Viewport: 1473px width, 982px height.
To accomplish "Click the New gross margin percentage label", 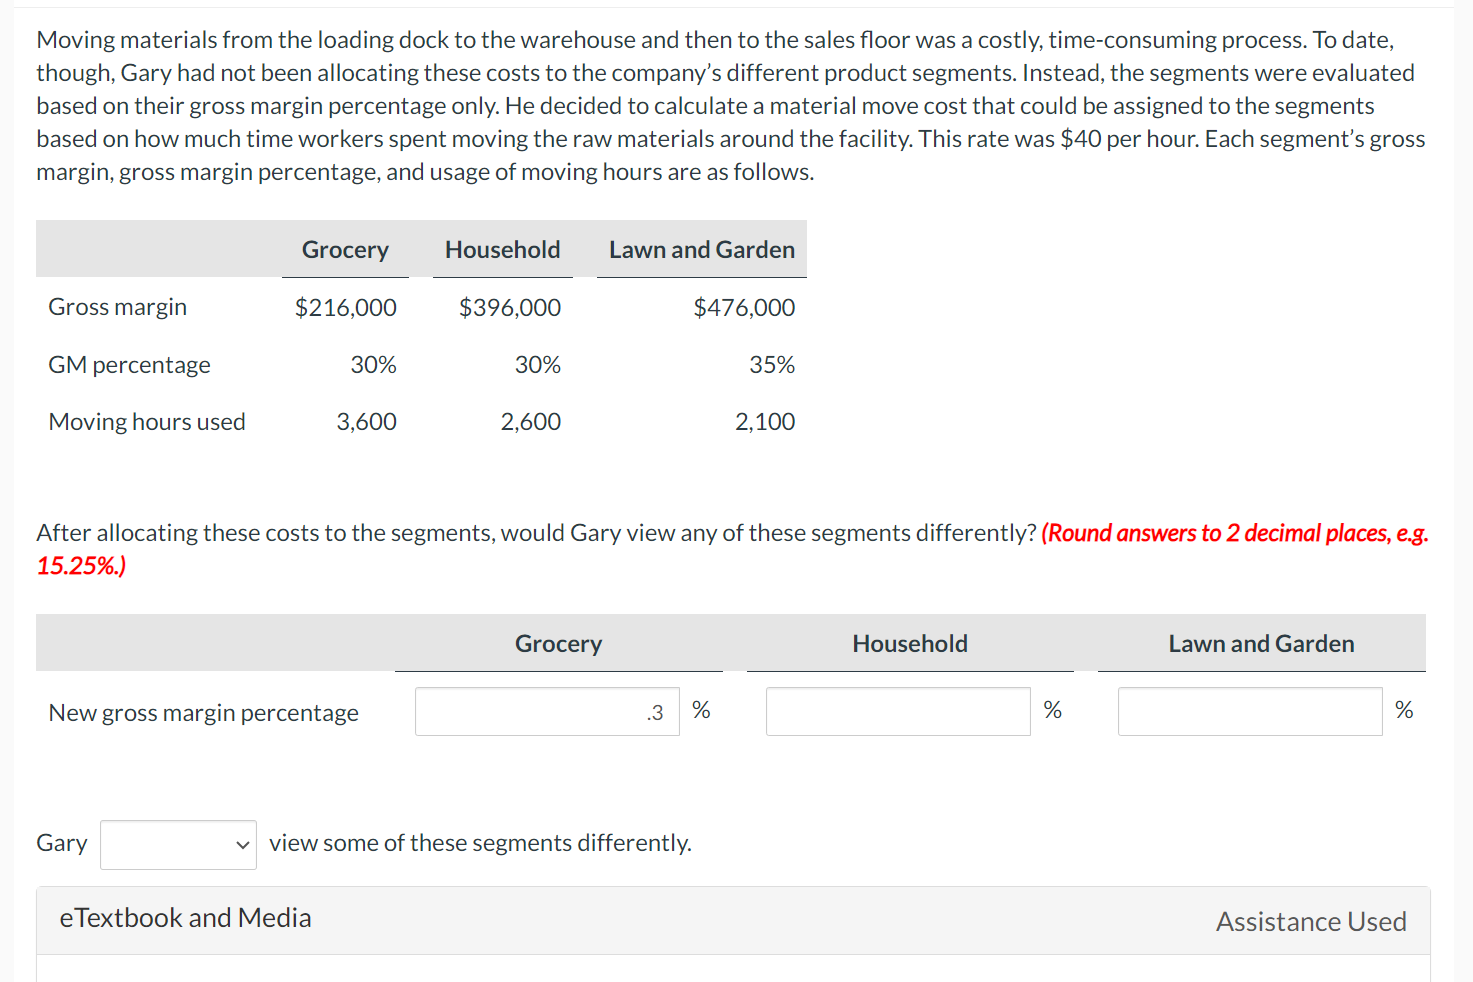I will click(204, 713).
